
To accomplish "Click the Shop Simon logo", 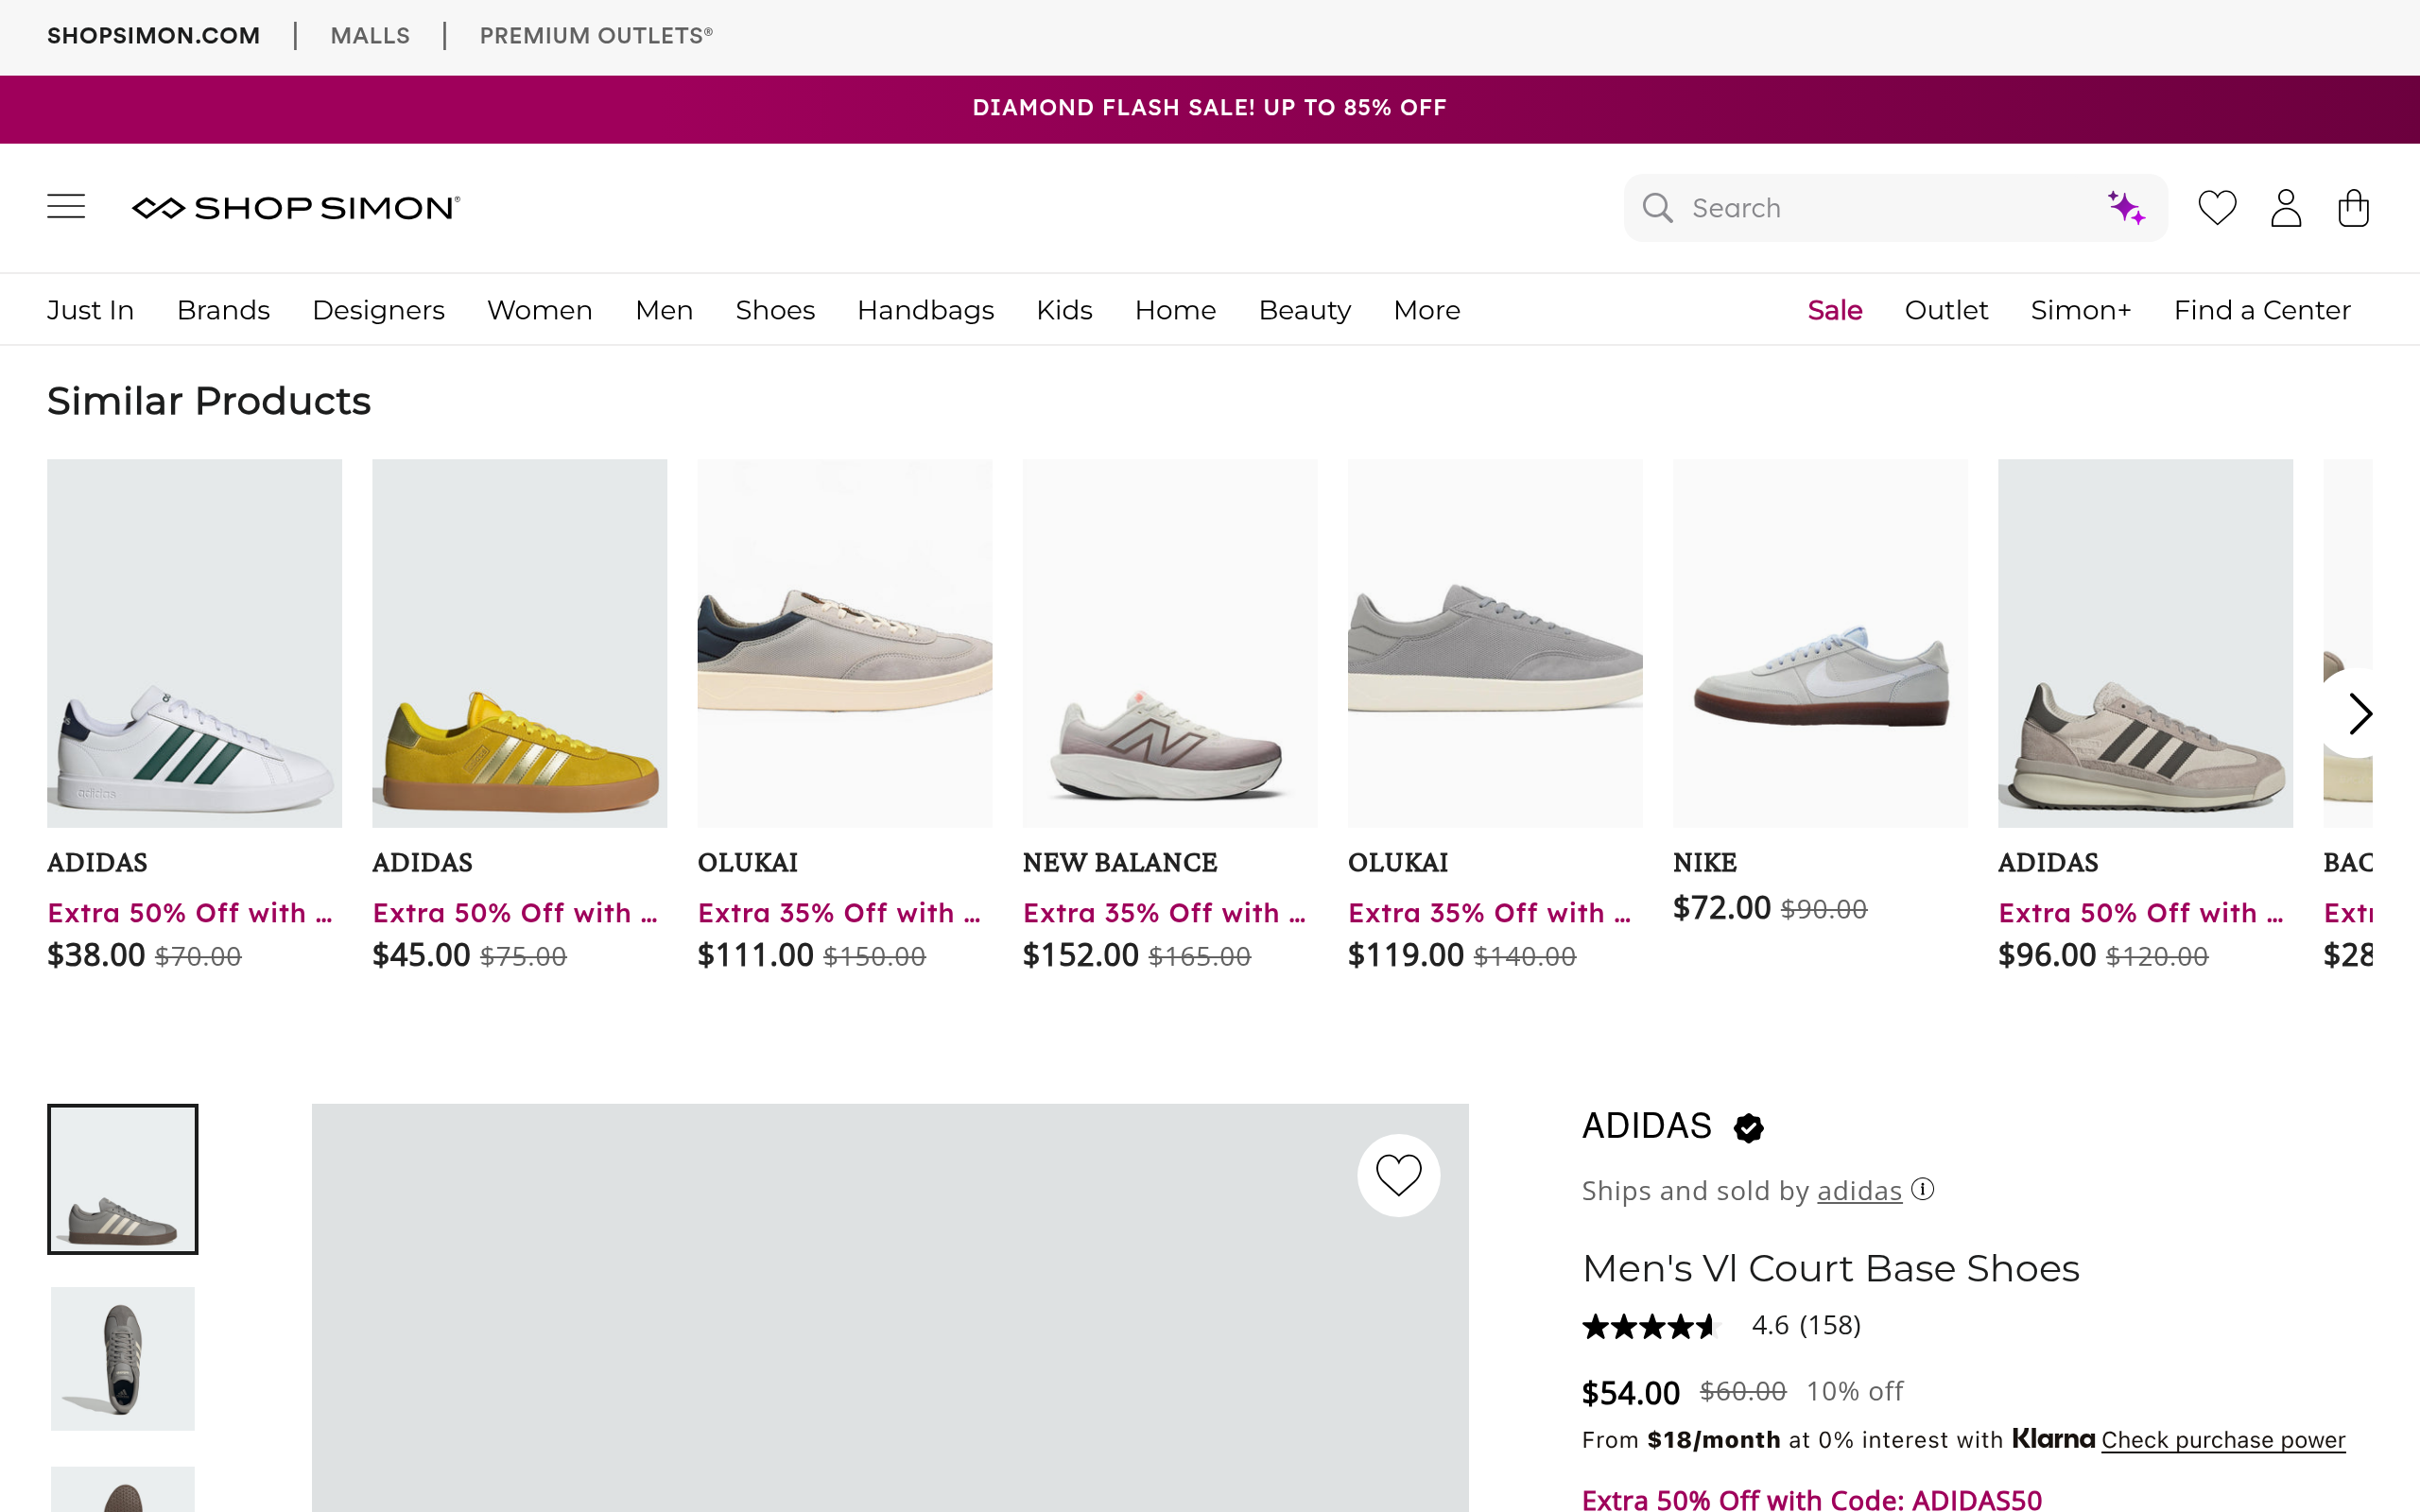I will pyautogui.click(x=296, y=207).
